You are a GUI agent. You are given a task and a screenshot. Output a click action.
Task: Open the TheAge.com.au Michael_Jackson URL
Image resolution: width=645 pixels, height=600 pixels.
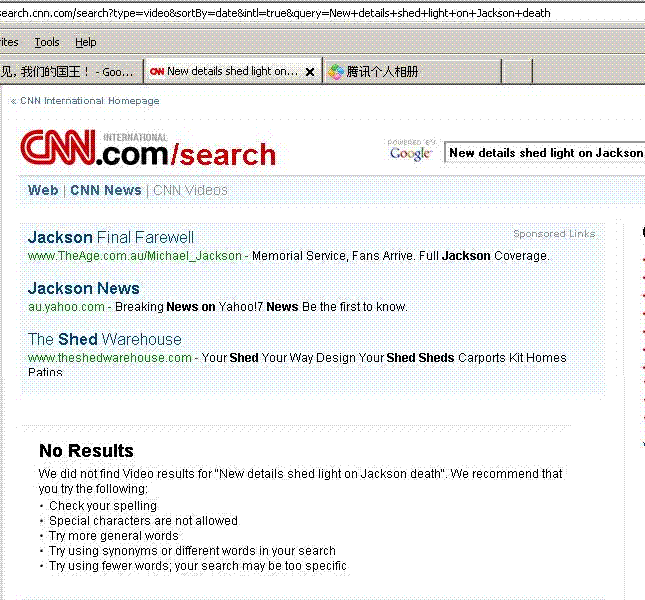pyautogui.click(x=135, y=256)
